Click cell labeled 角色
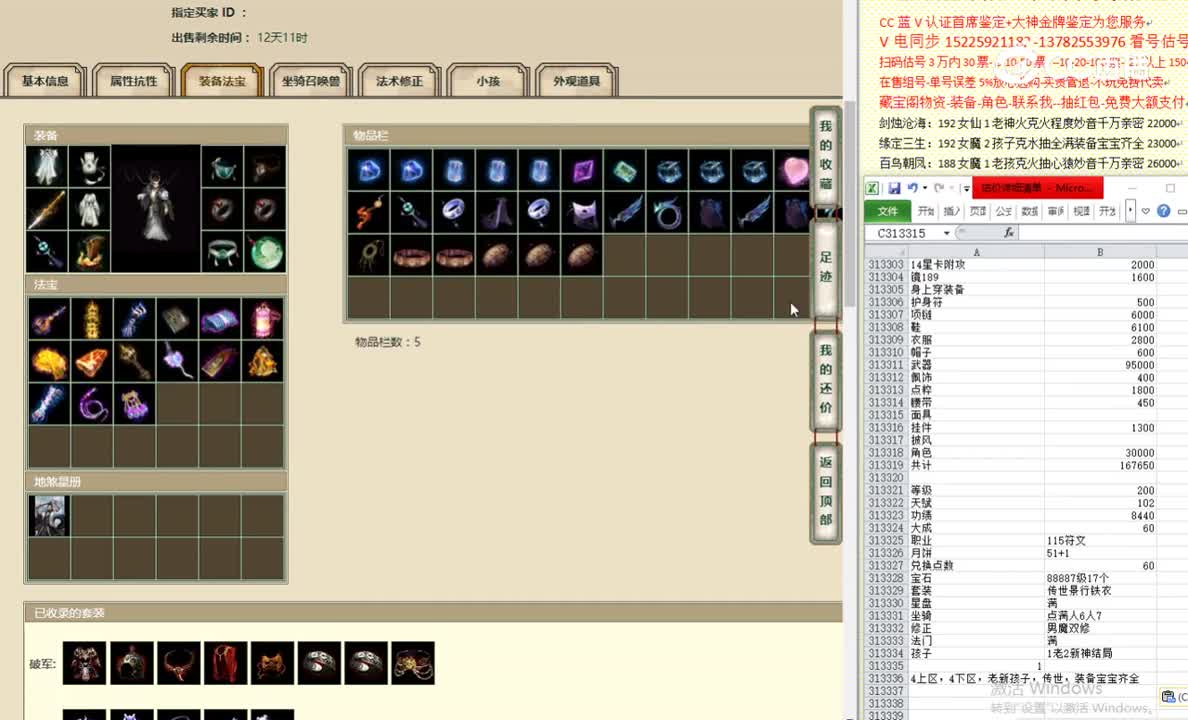This screenshot has width=1188, height=720. (x=976, y=452)
